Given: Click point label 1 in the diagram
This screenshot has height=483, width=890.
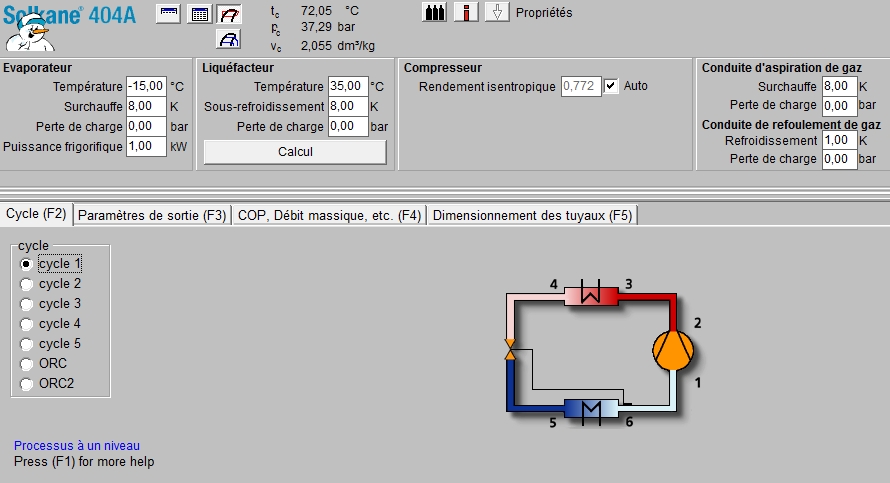Looking at the screenshot, I should [x=698, y=383].
